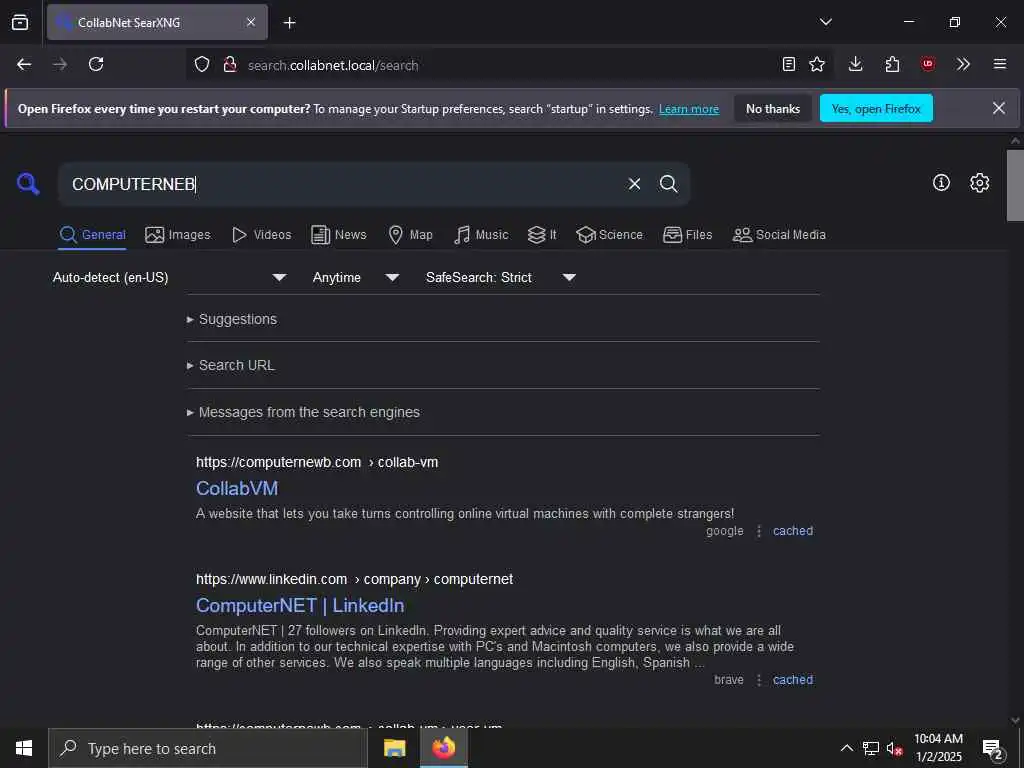List all tabs dropdown arrow
The height and width of the screenshot is (768, 1024).
(825, 22)
